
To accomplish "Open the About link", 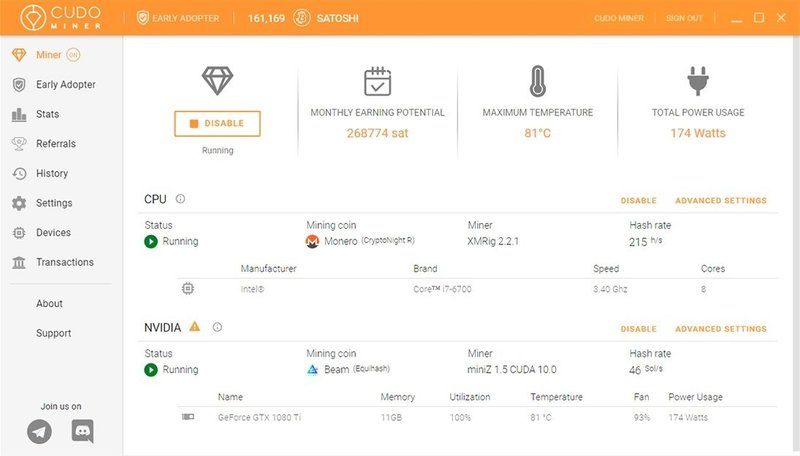I will tap(49, 303).
